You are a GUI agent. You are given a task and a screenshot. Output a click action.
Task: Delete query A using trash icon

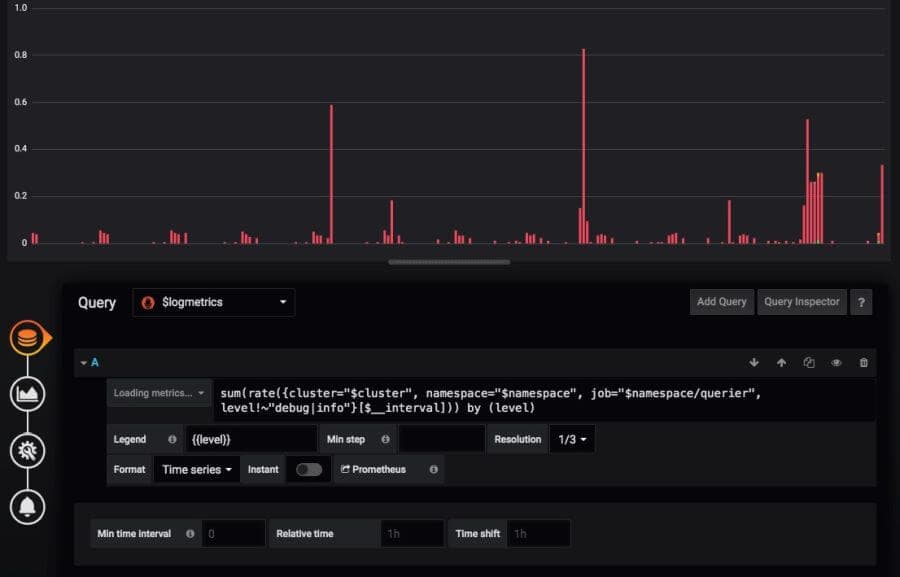click(863, 362)
